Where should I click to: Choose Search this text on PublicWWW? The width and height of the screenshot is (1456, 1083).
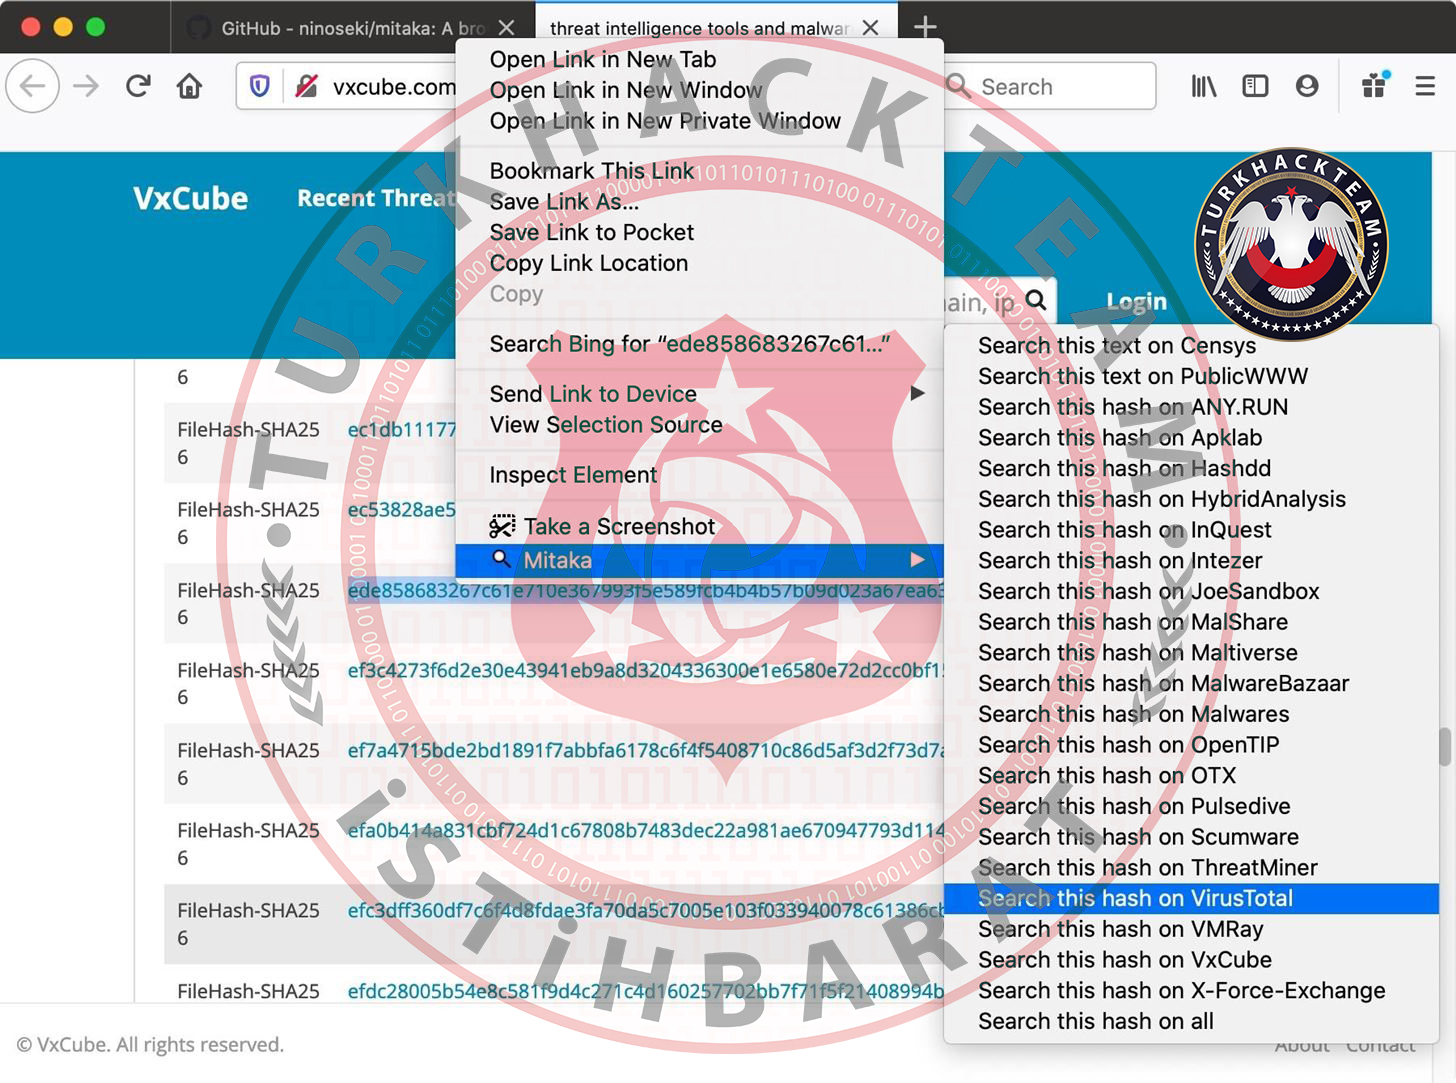[1191, 377]
